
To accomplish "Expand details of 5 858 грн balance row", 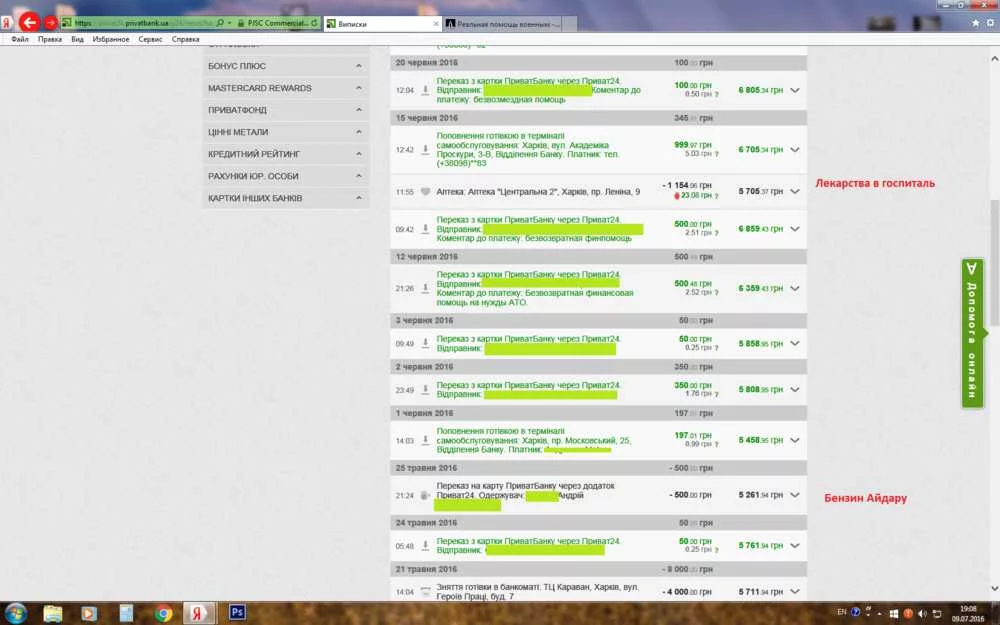I will coord(795,343).
